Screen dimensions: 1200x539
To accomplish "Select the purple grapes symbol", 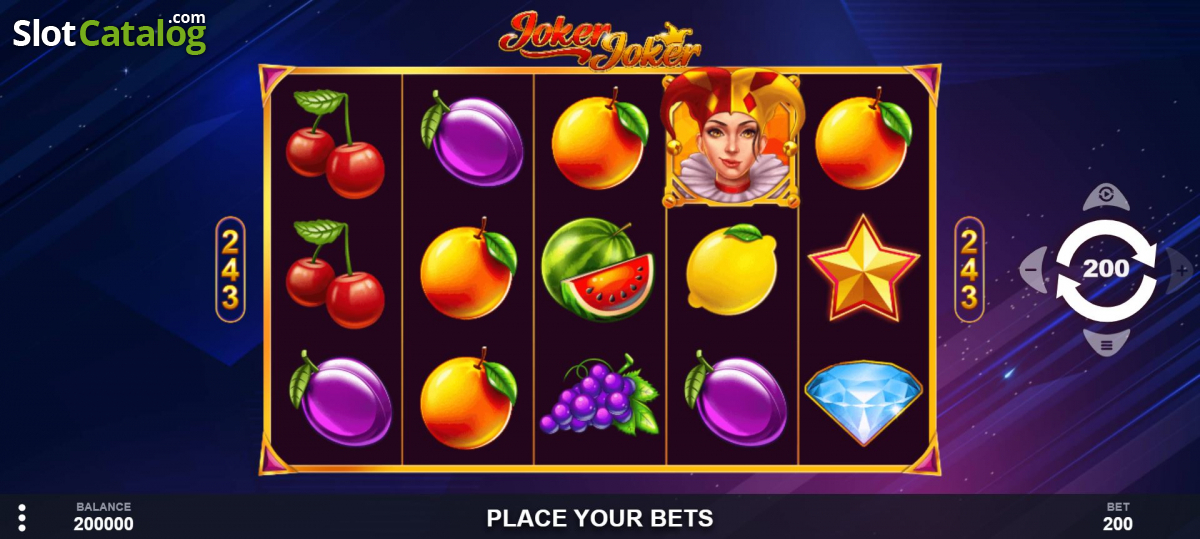I will 598,396.
